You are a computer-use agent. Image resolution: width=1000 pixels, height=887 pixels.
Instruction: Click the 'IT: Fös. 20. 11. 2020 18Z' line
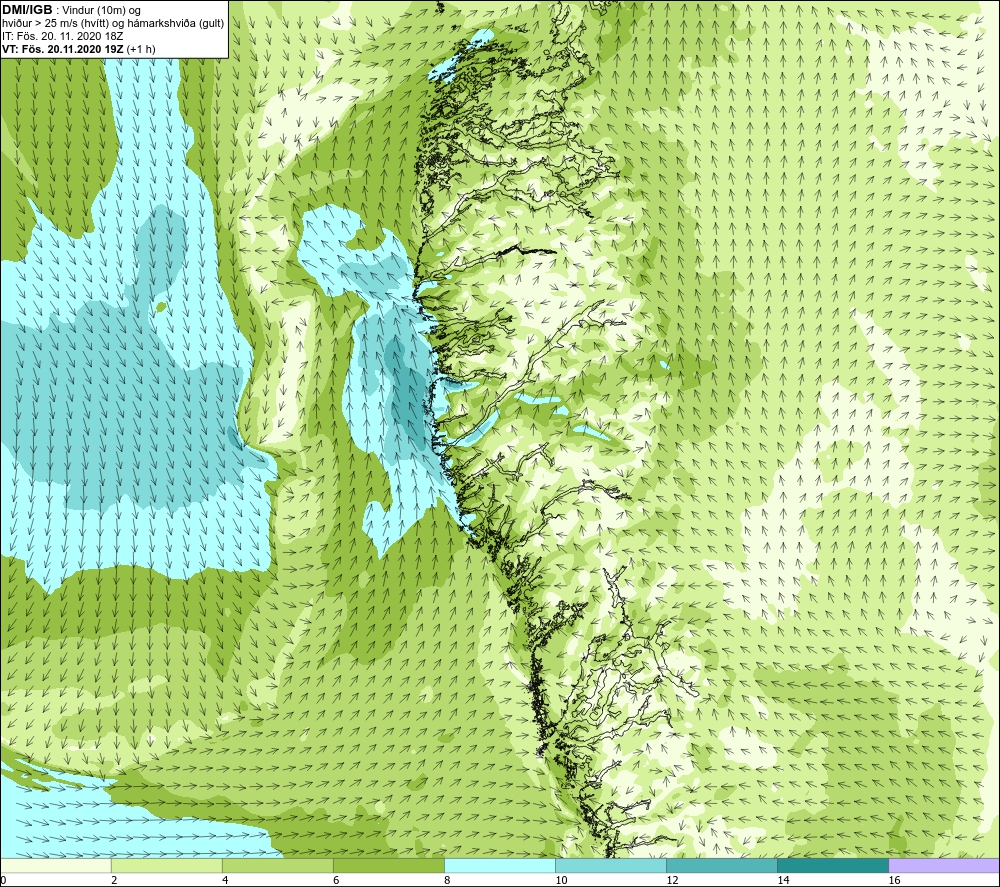pos(62,36)
